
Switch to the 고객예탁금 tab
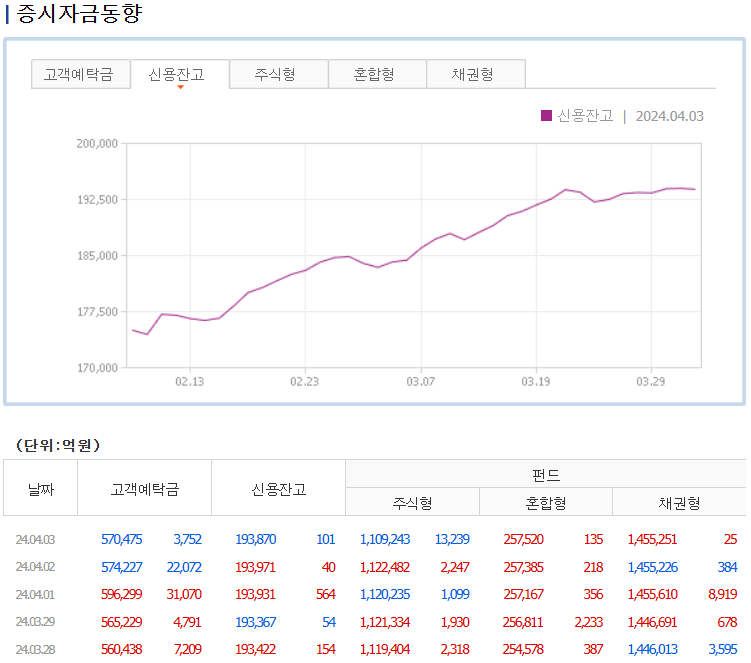pos(80,74)
